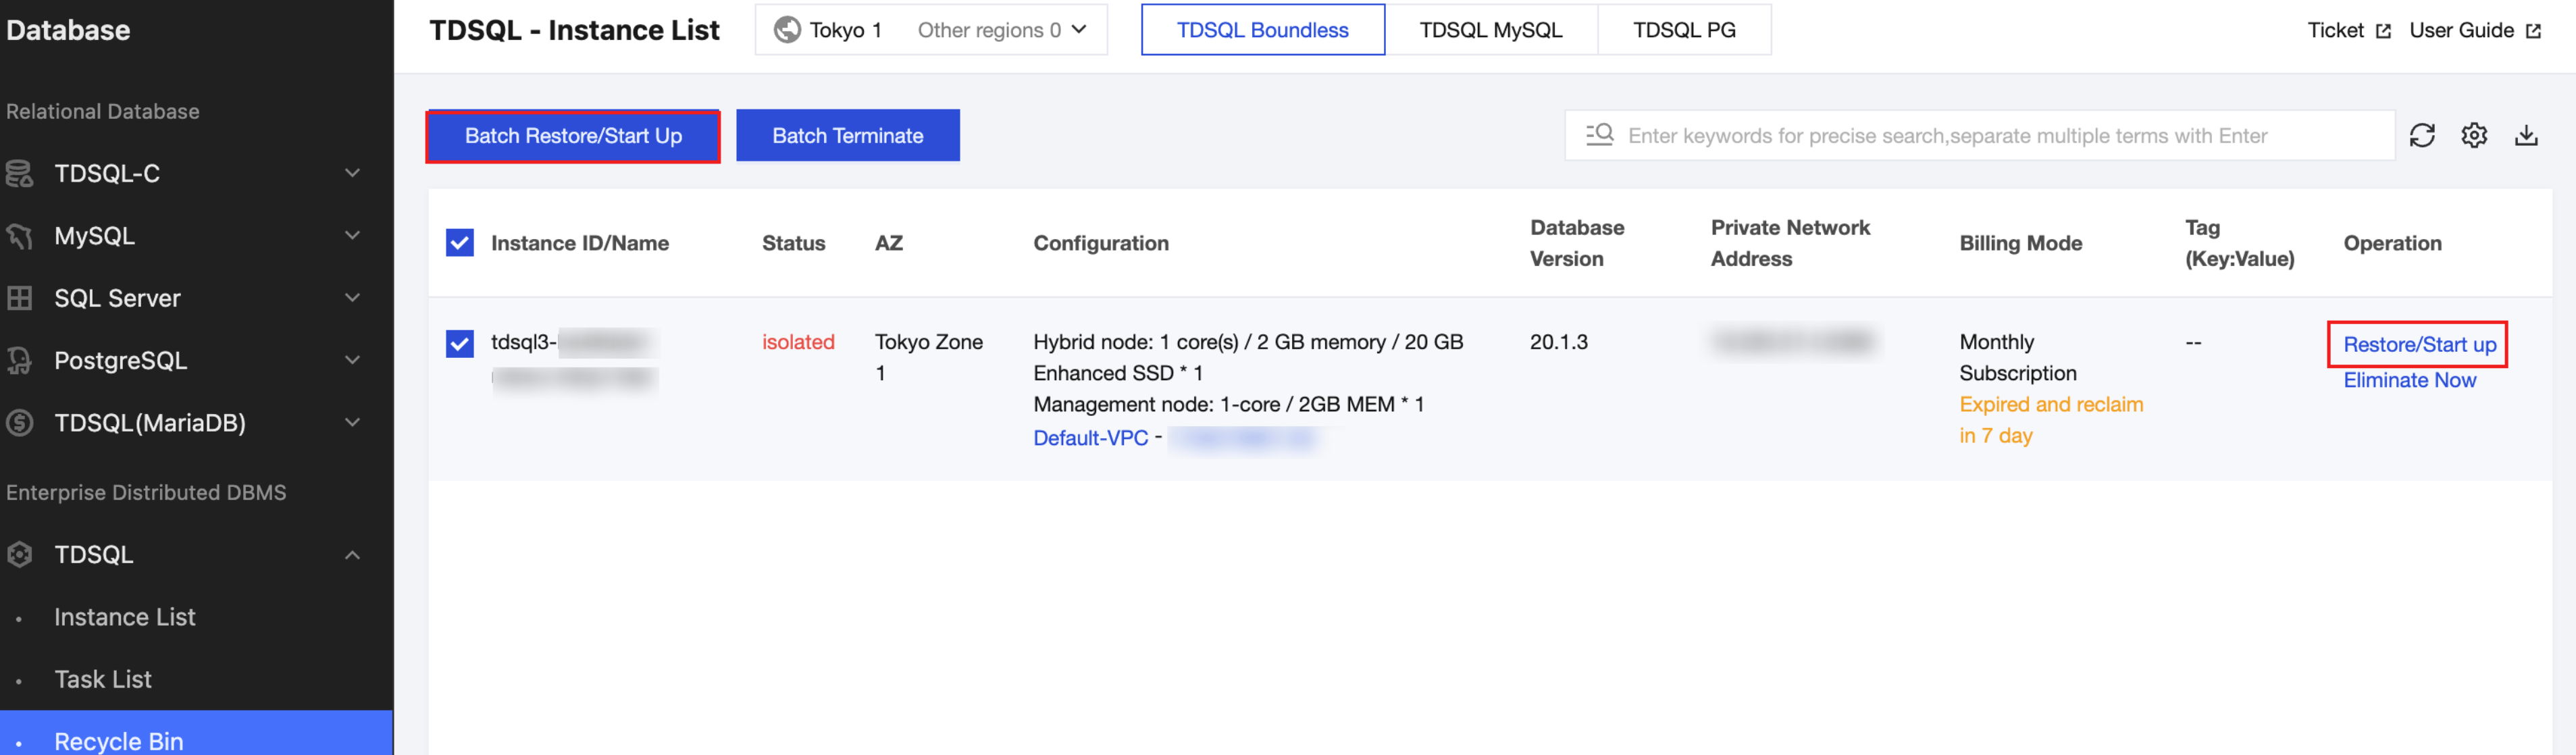This screenshot has width=2576, height=755.
Task: Expand the TDSQL-C sidebar menu
Action: 352,173
